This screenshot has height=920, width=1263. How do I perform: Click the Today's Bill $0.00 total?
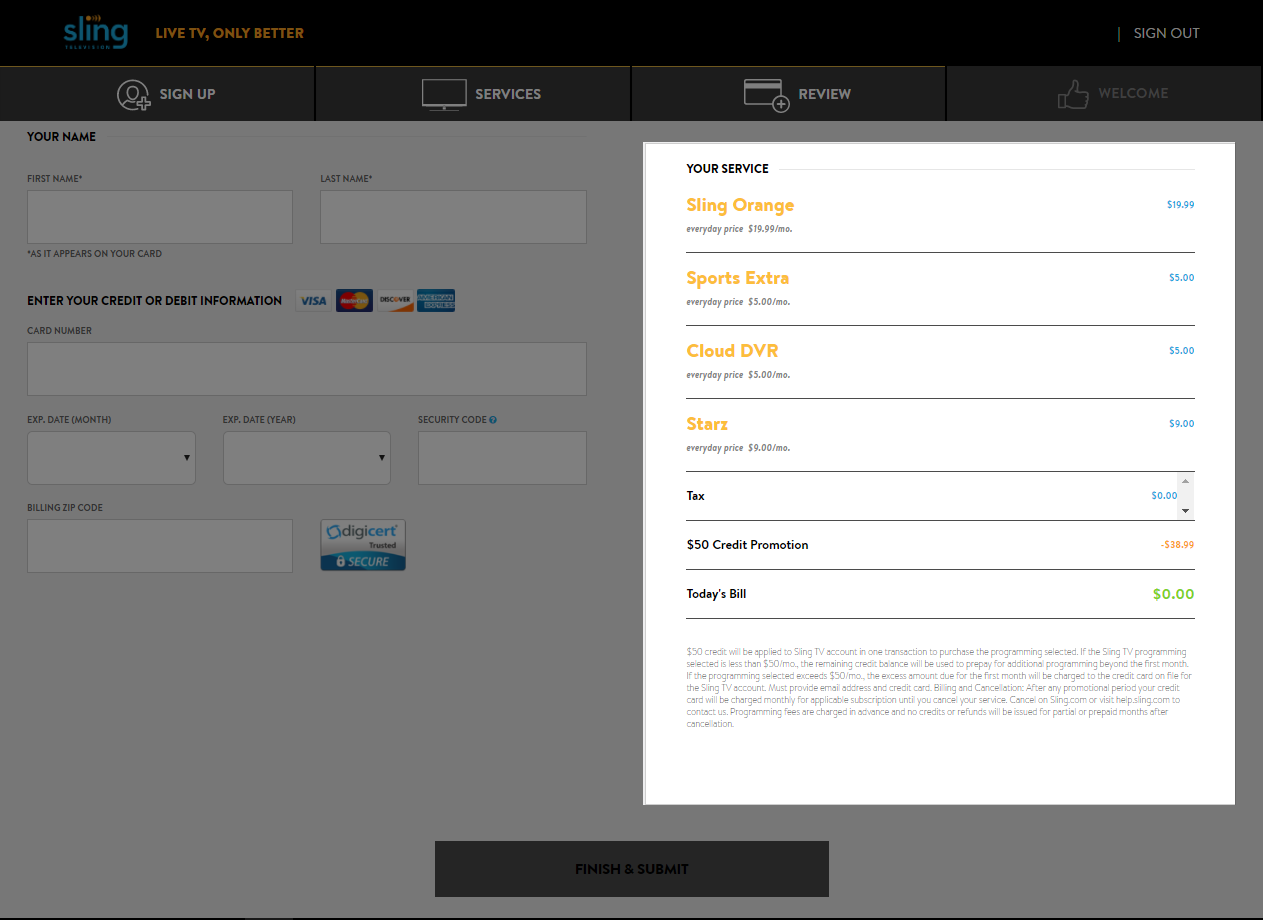point(1173,594)
